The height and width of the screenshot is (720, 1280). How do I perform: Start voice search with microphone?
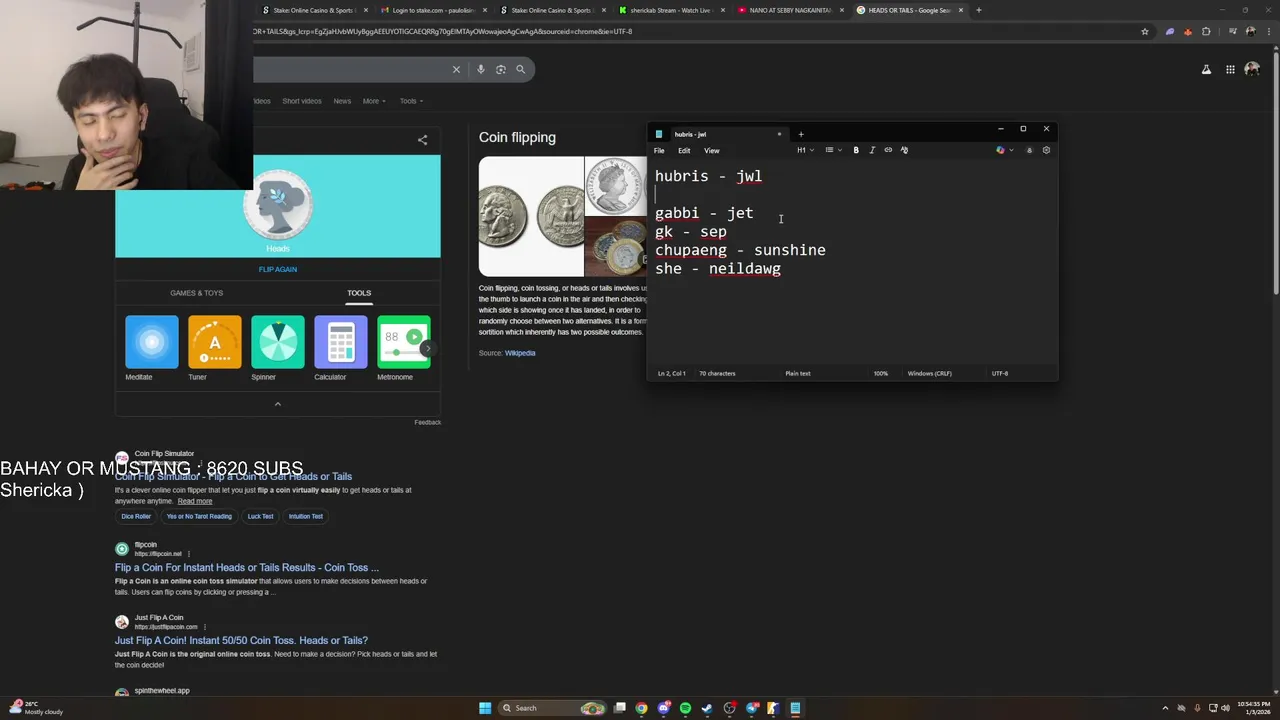(481, 69)
